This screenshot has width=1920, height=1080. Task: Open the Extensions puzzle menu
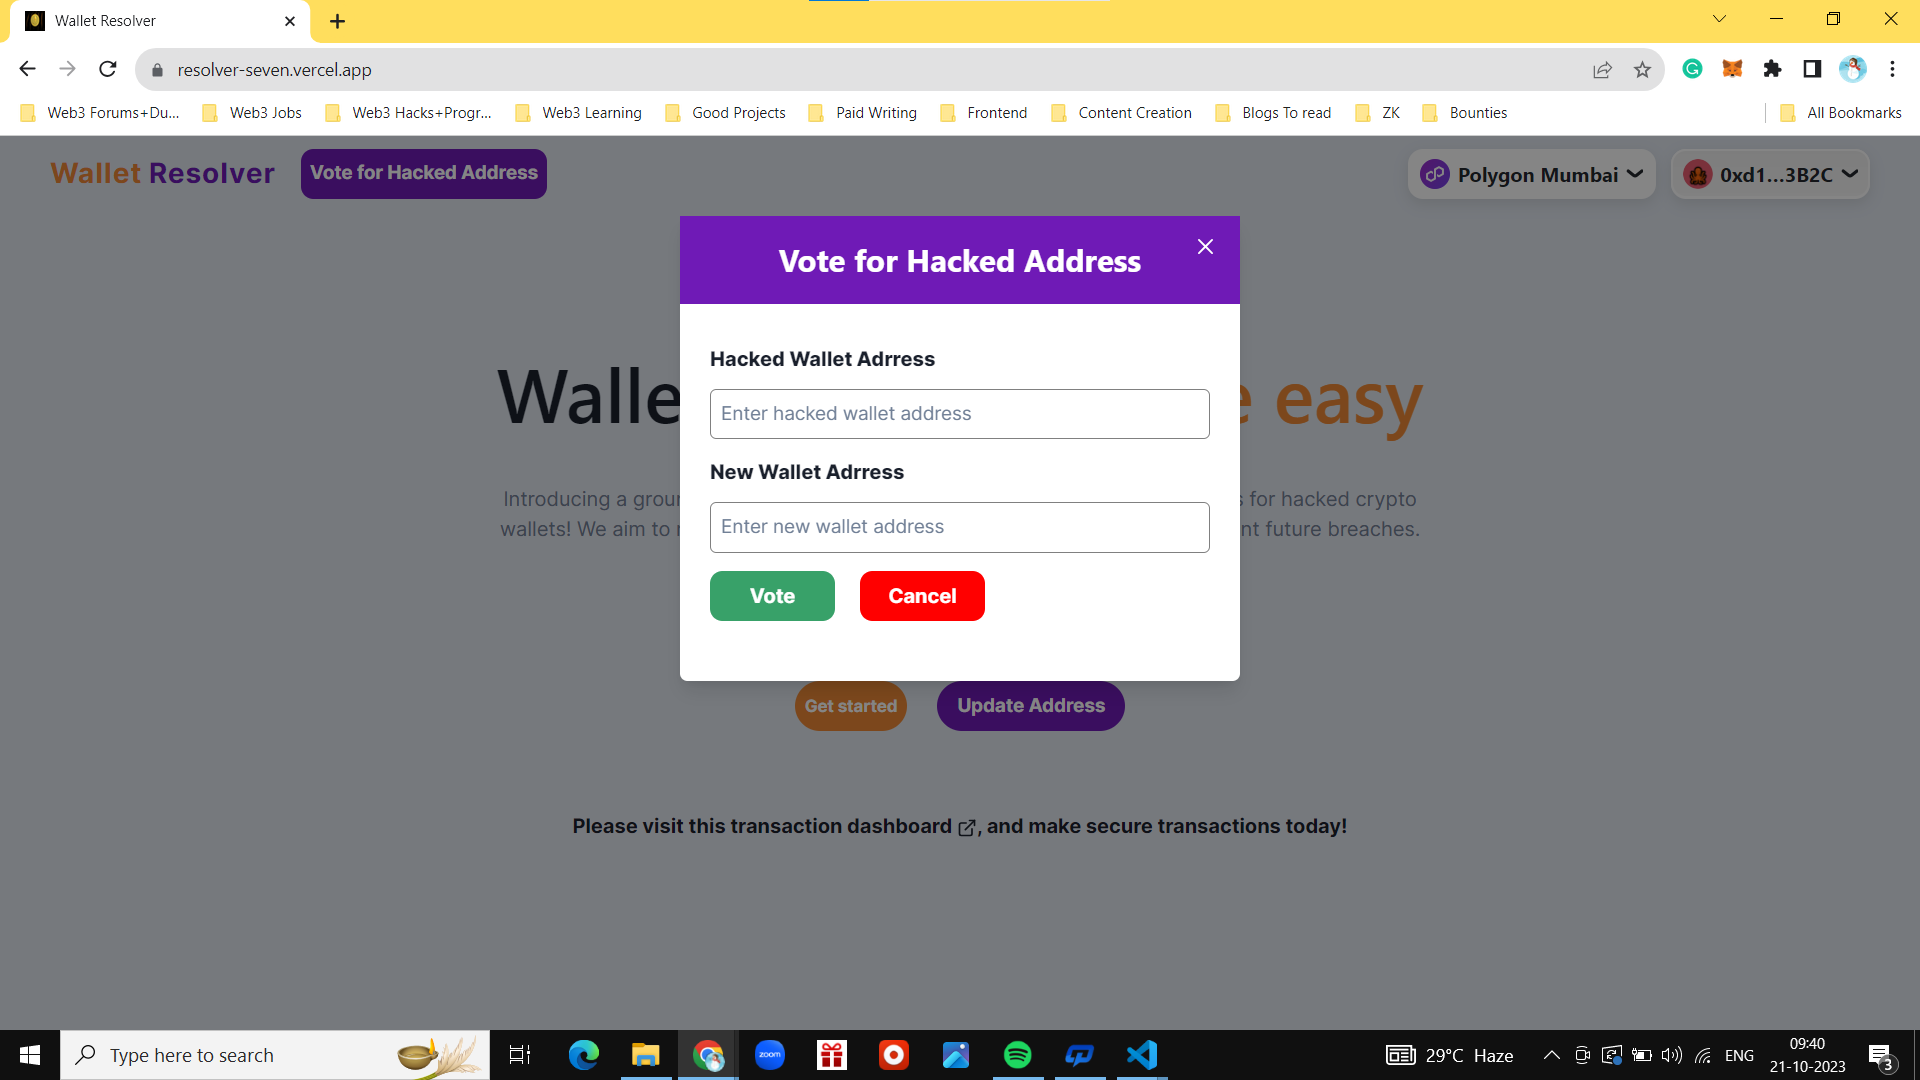(x=1772, y=69)
